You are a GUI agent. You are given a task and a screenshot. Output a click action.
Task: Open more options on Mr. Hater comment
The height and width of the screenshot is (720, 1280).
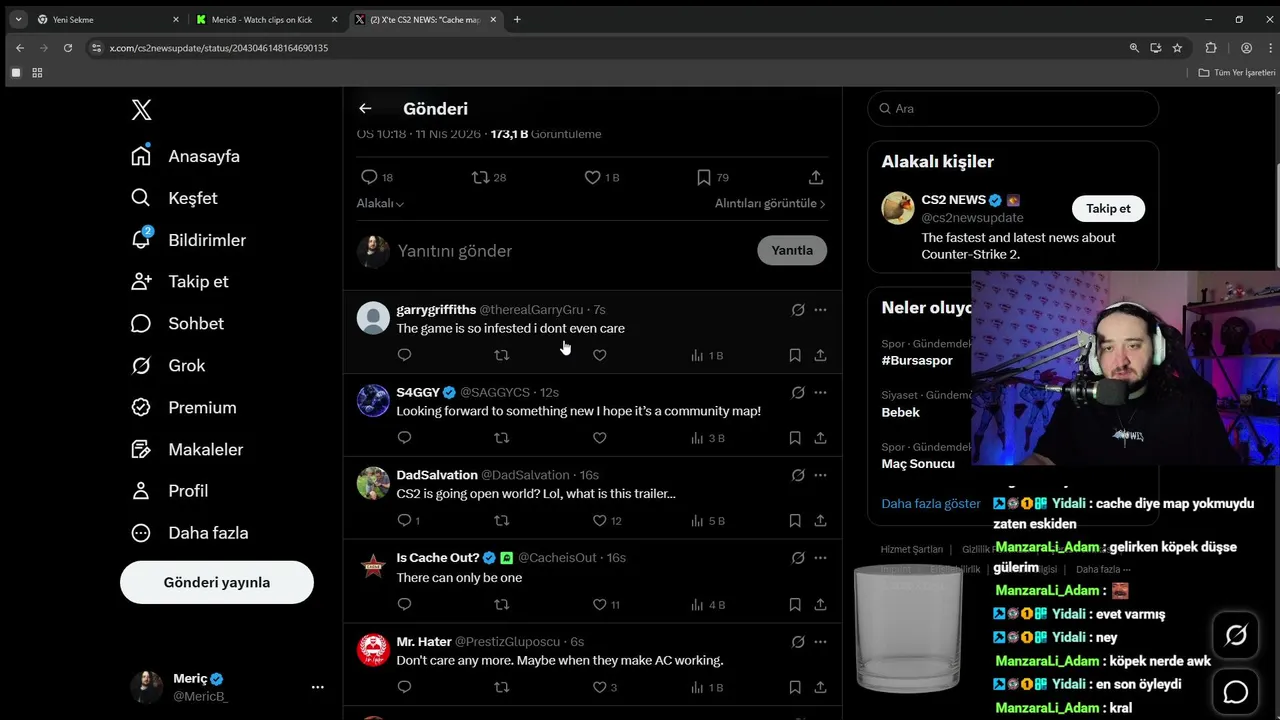pyautogui.click(x=820, y=642)
